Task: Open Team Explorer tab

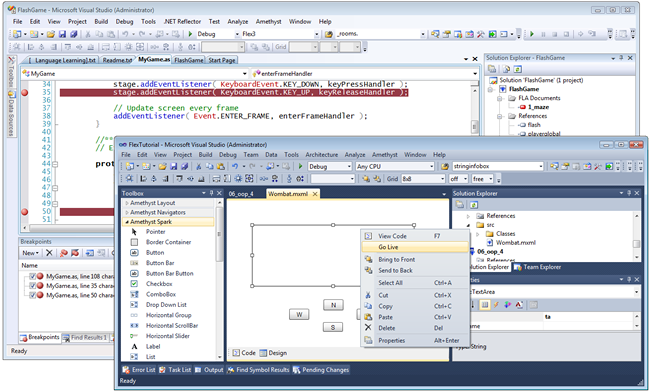Action: click(x=538, y=267)
